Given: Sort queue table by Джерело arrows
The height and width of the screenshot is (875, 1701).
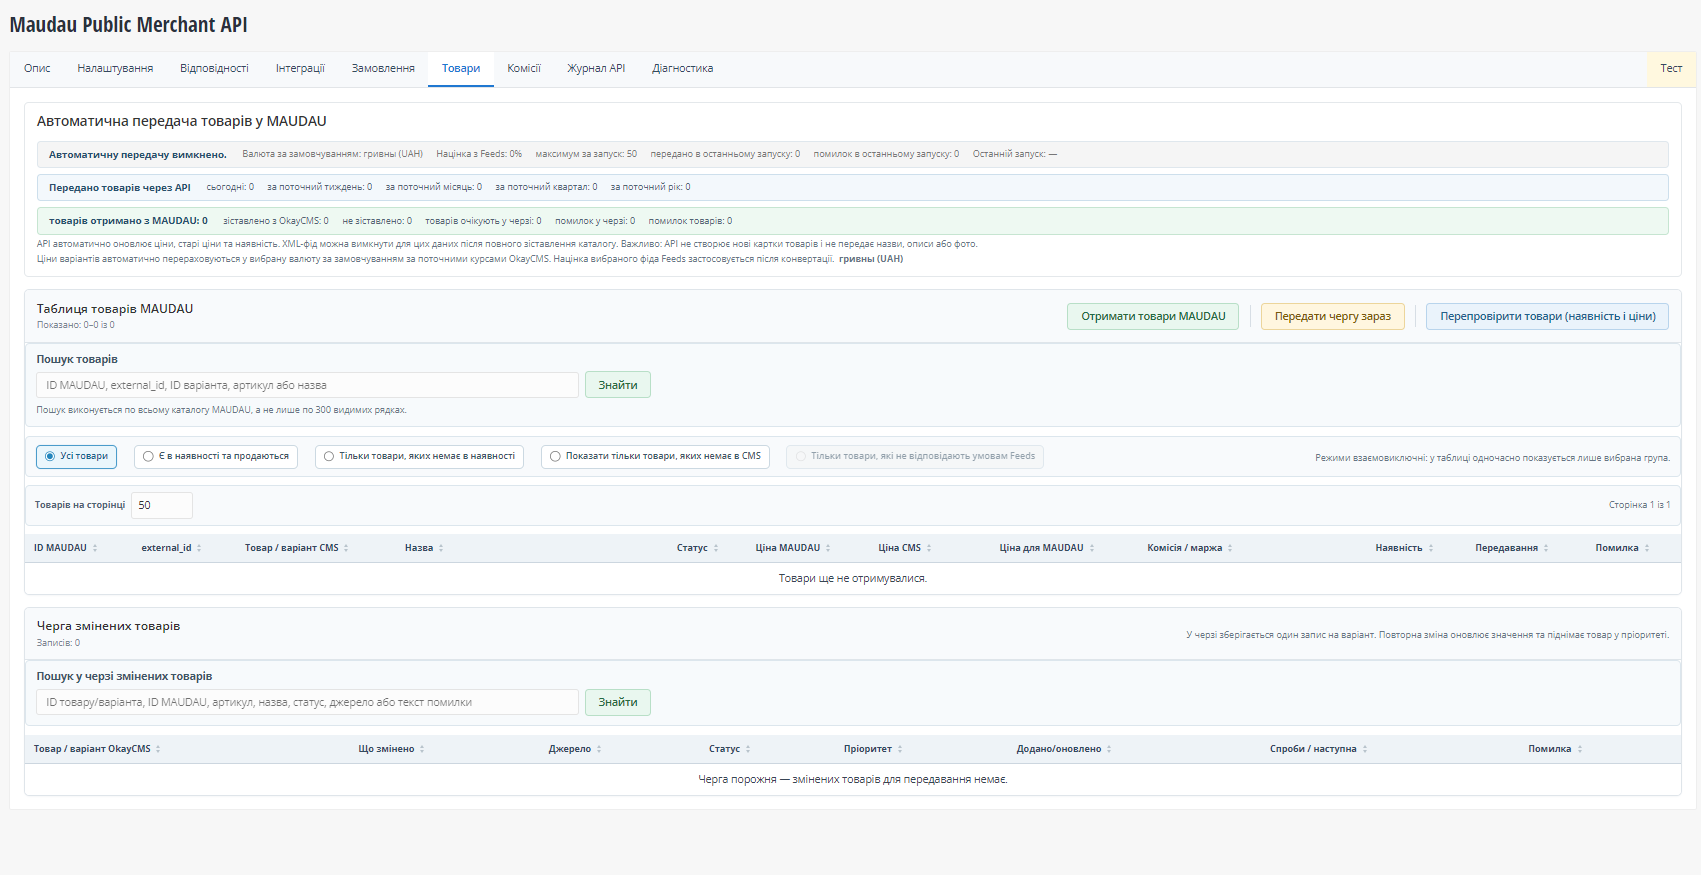Looking at the screenshot, I should pos(599,749).
